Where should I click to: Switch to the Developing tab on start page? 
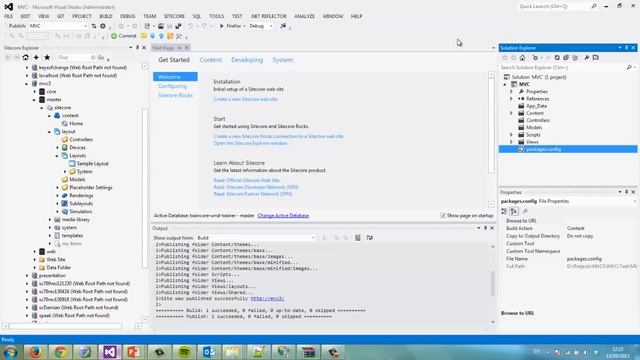247,60
